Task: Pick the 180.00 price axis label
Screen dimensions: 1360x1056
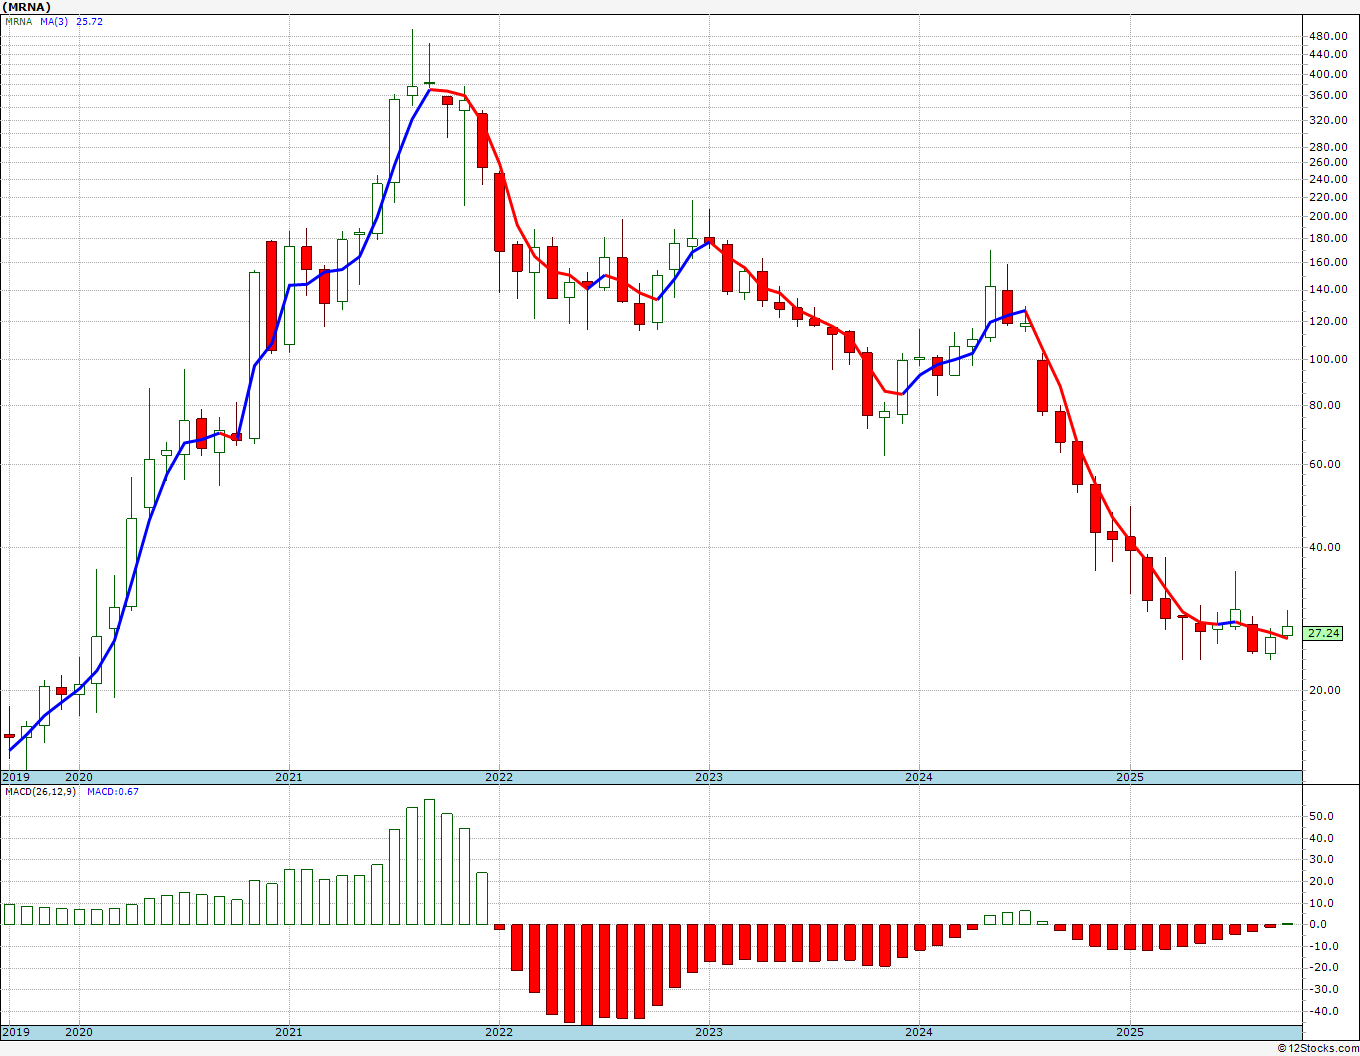Action: (1328, 238)
